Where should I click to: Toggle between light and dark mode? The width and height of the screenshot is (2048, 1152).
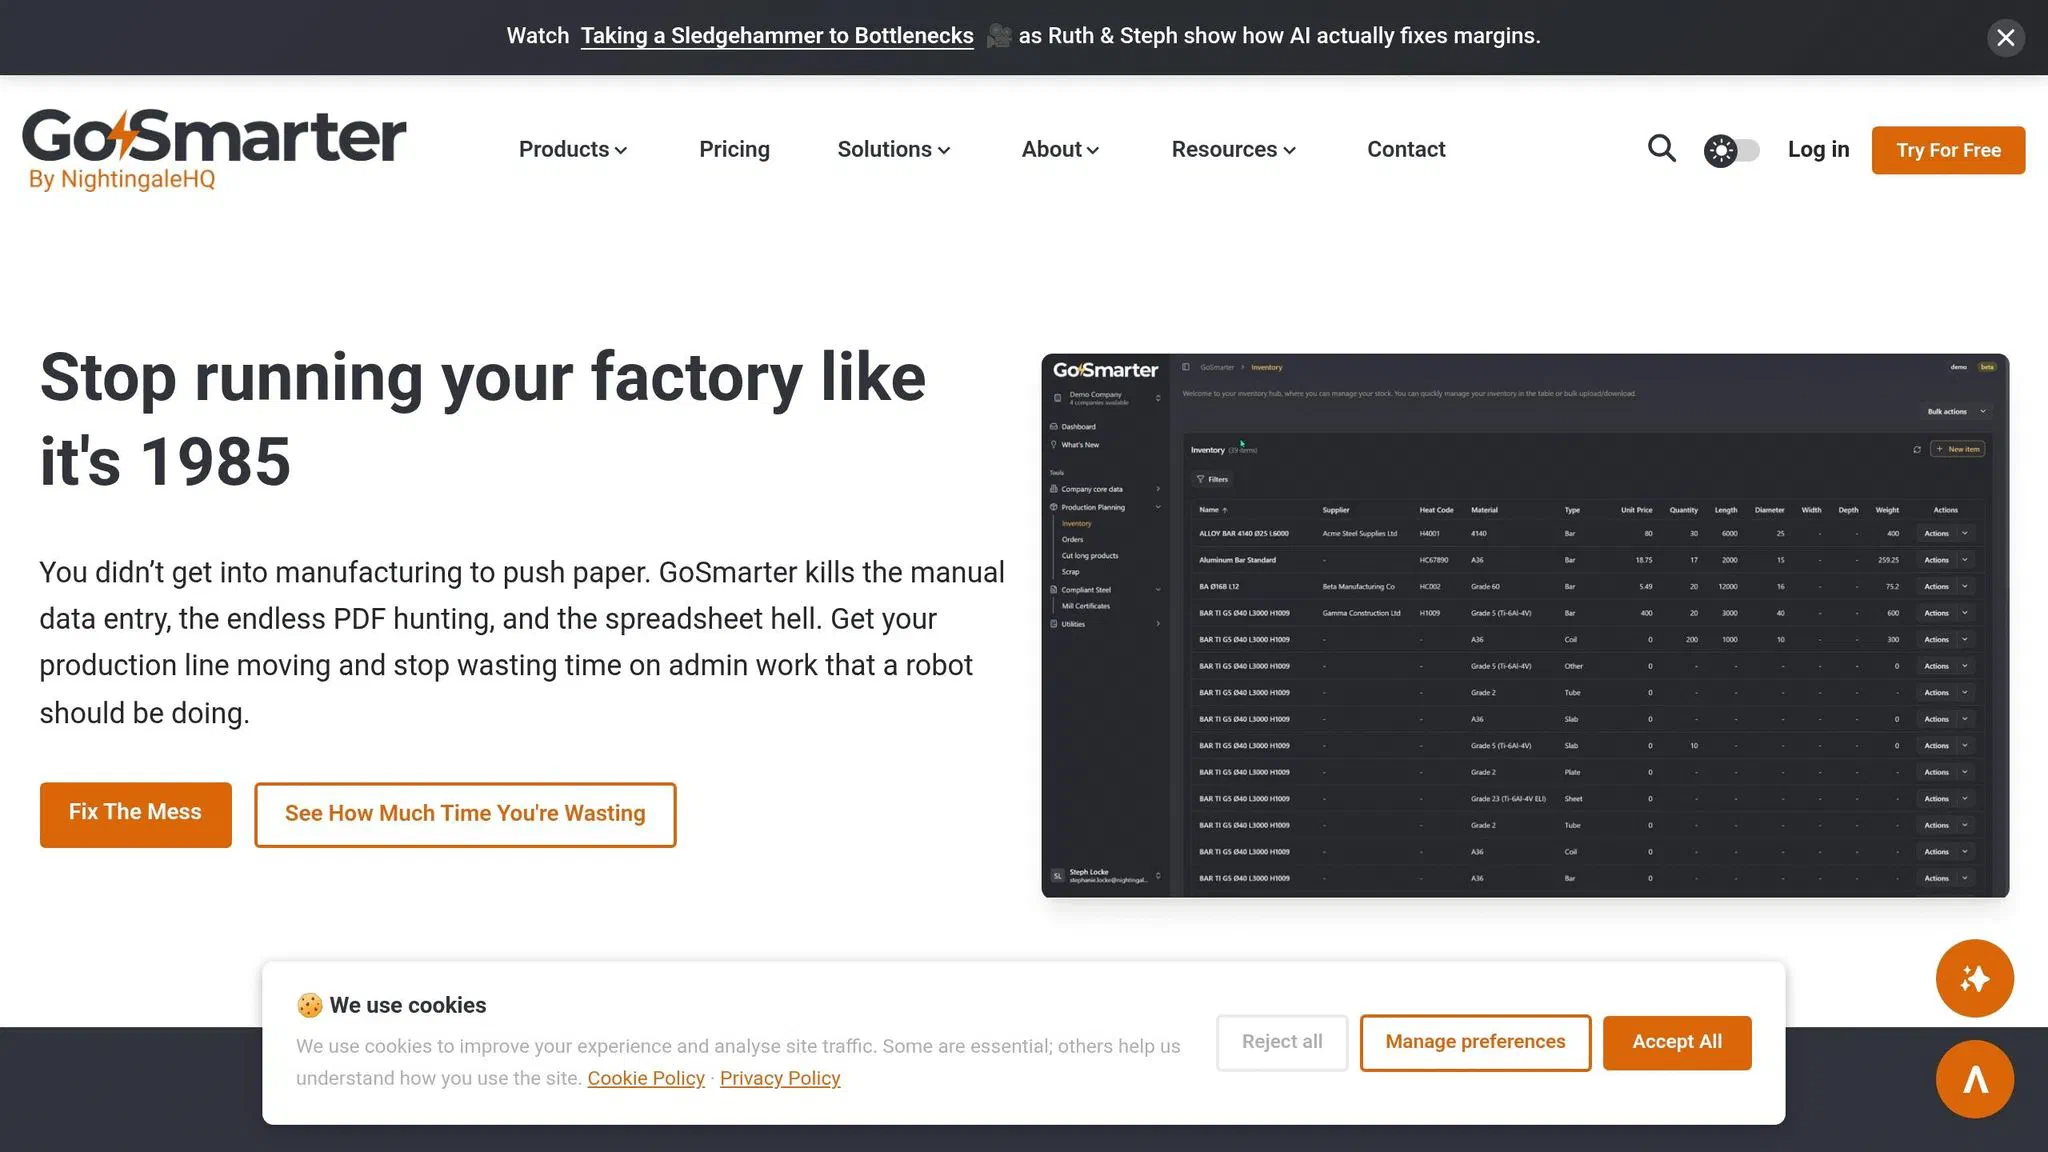point(1731,149)
